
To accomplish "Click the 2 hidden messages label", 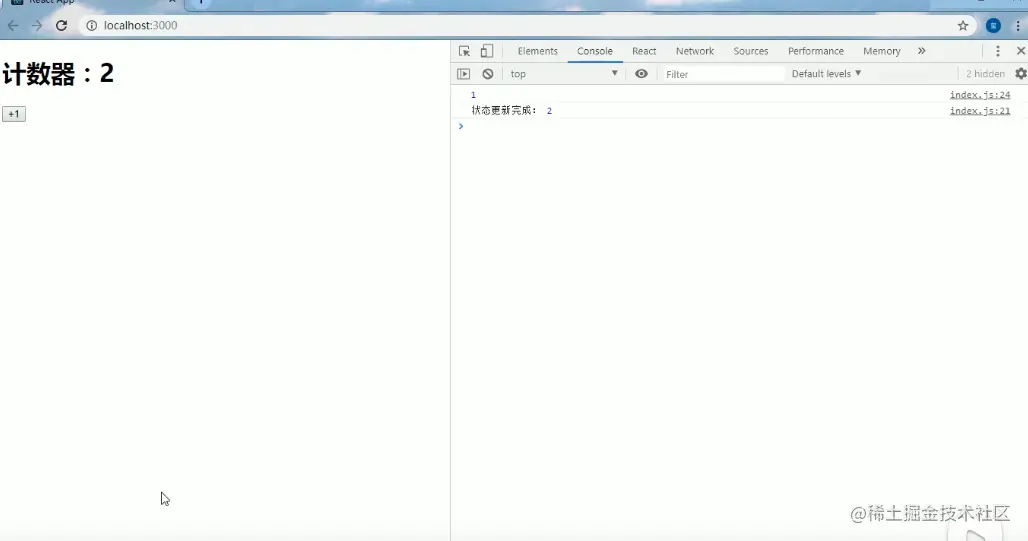I will pos(985,74).
